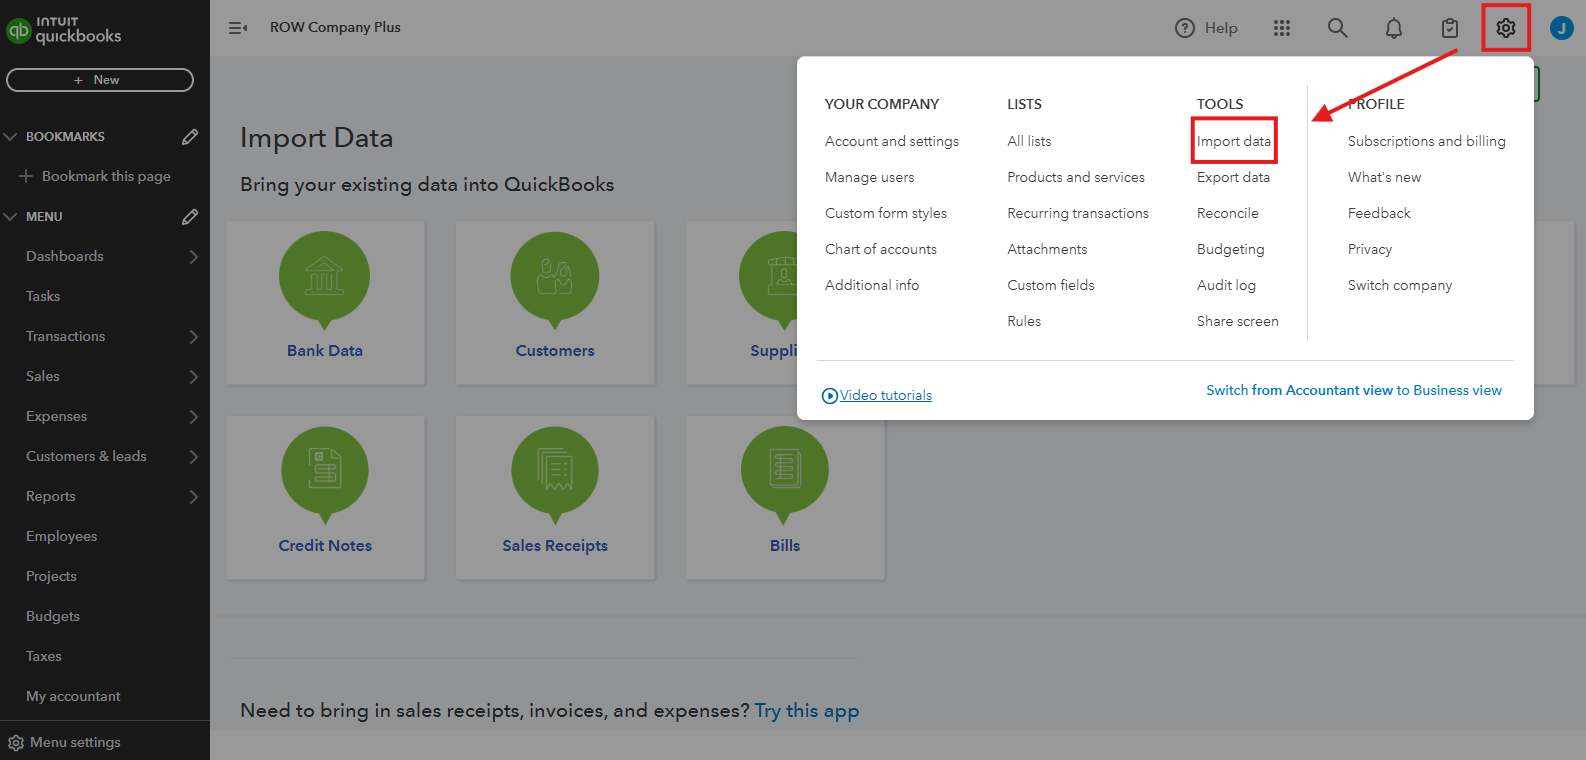Click the Bank Data import icon

pos(324,278)
